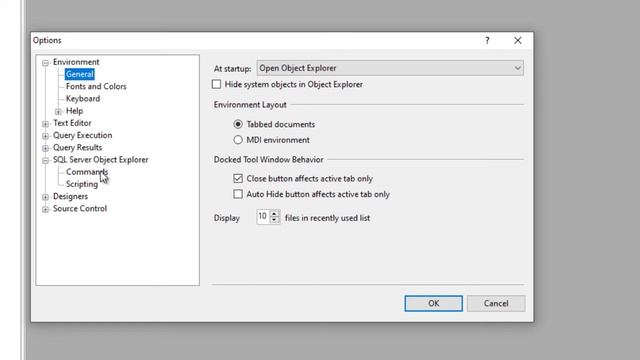Select General under Environment

pyautogui.click(x=80, y=74)
